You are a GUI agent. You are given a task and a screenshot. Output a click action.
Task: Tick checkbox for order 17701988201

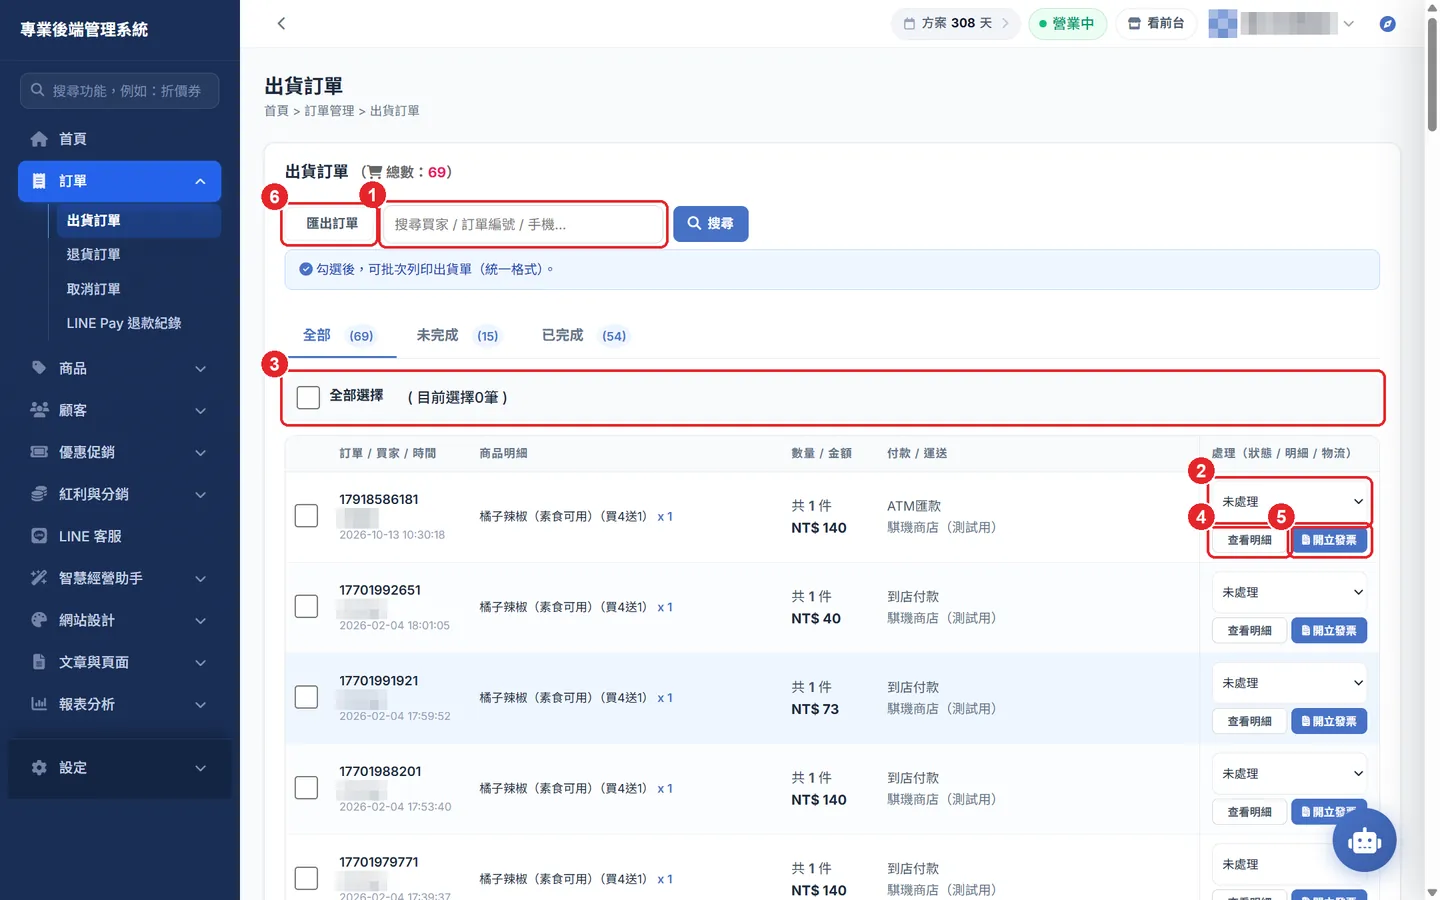click(306, 788)
